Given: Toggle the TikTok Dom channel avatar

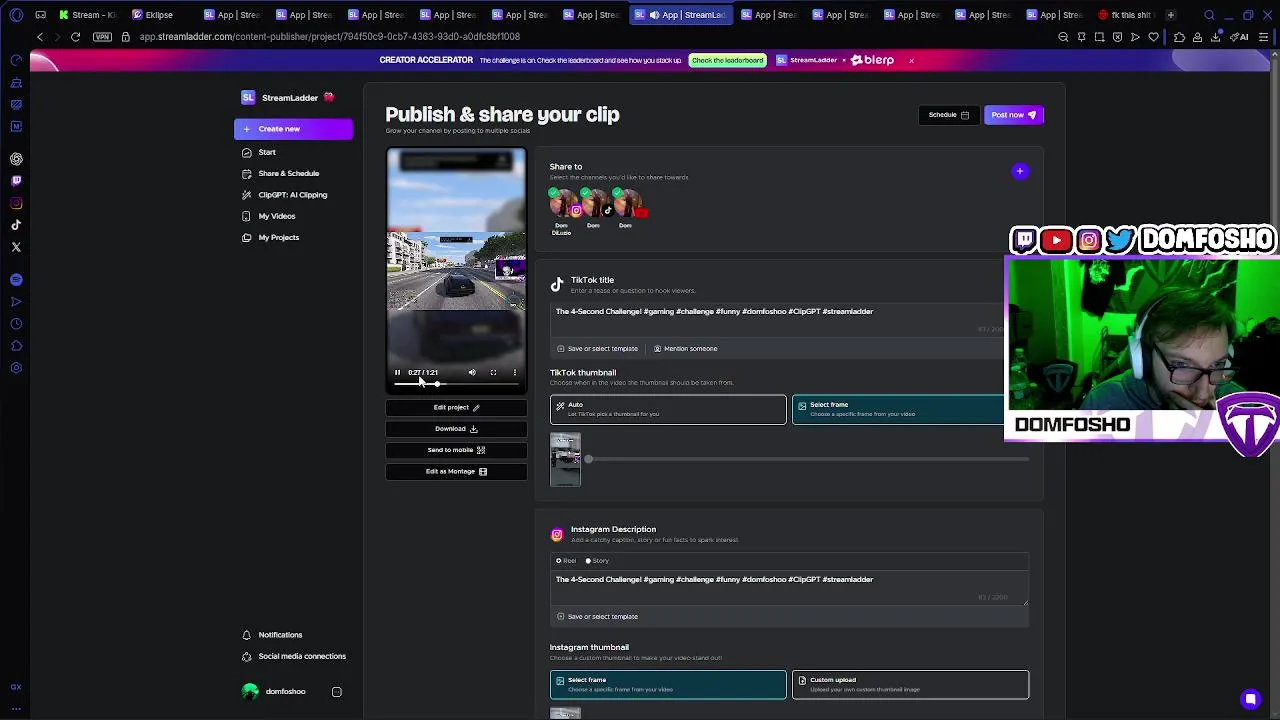Looking at the screenshot, I should coord(596,204).
